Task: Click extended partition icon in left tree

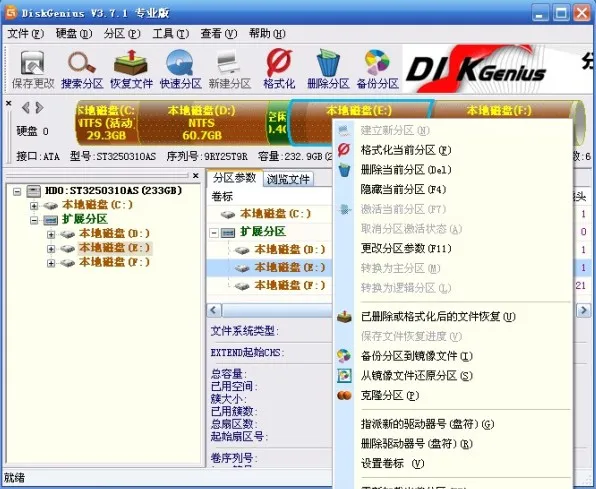Action: pyautogui.click(x=51, y=220)
